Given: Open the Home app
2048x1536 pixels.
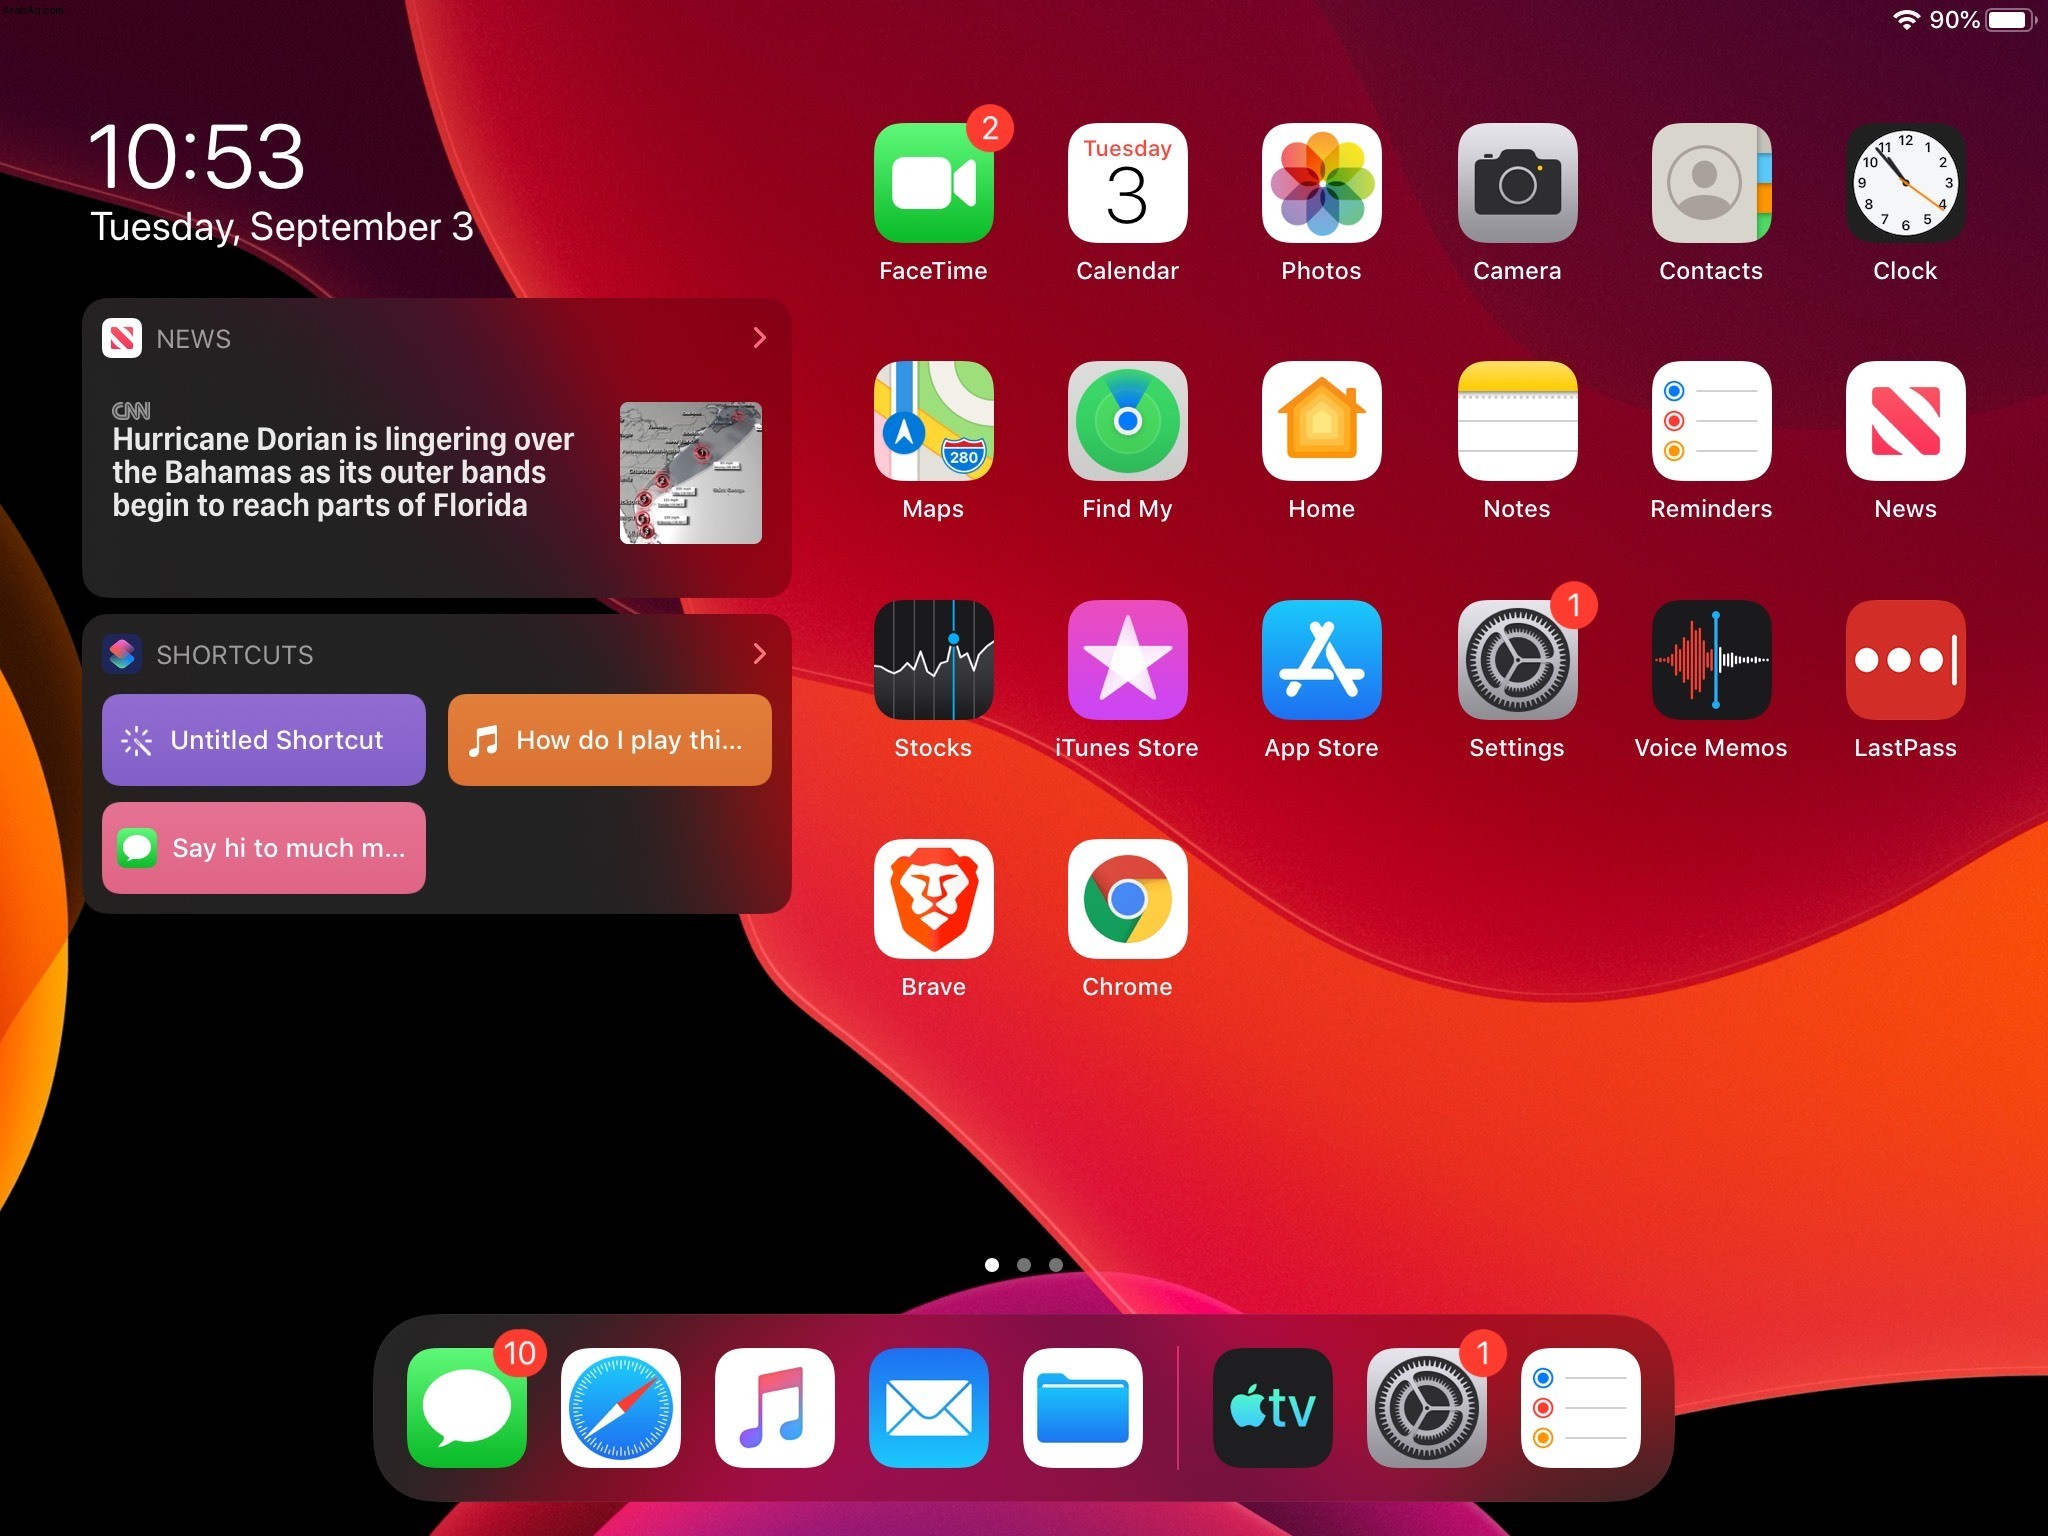Looking at the screenshot, I should [x=1321, y=421].
